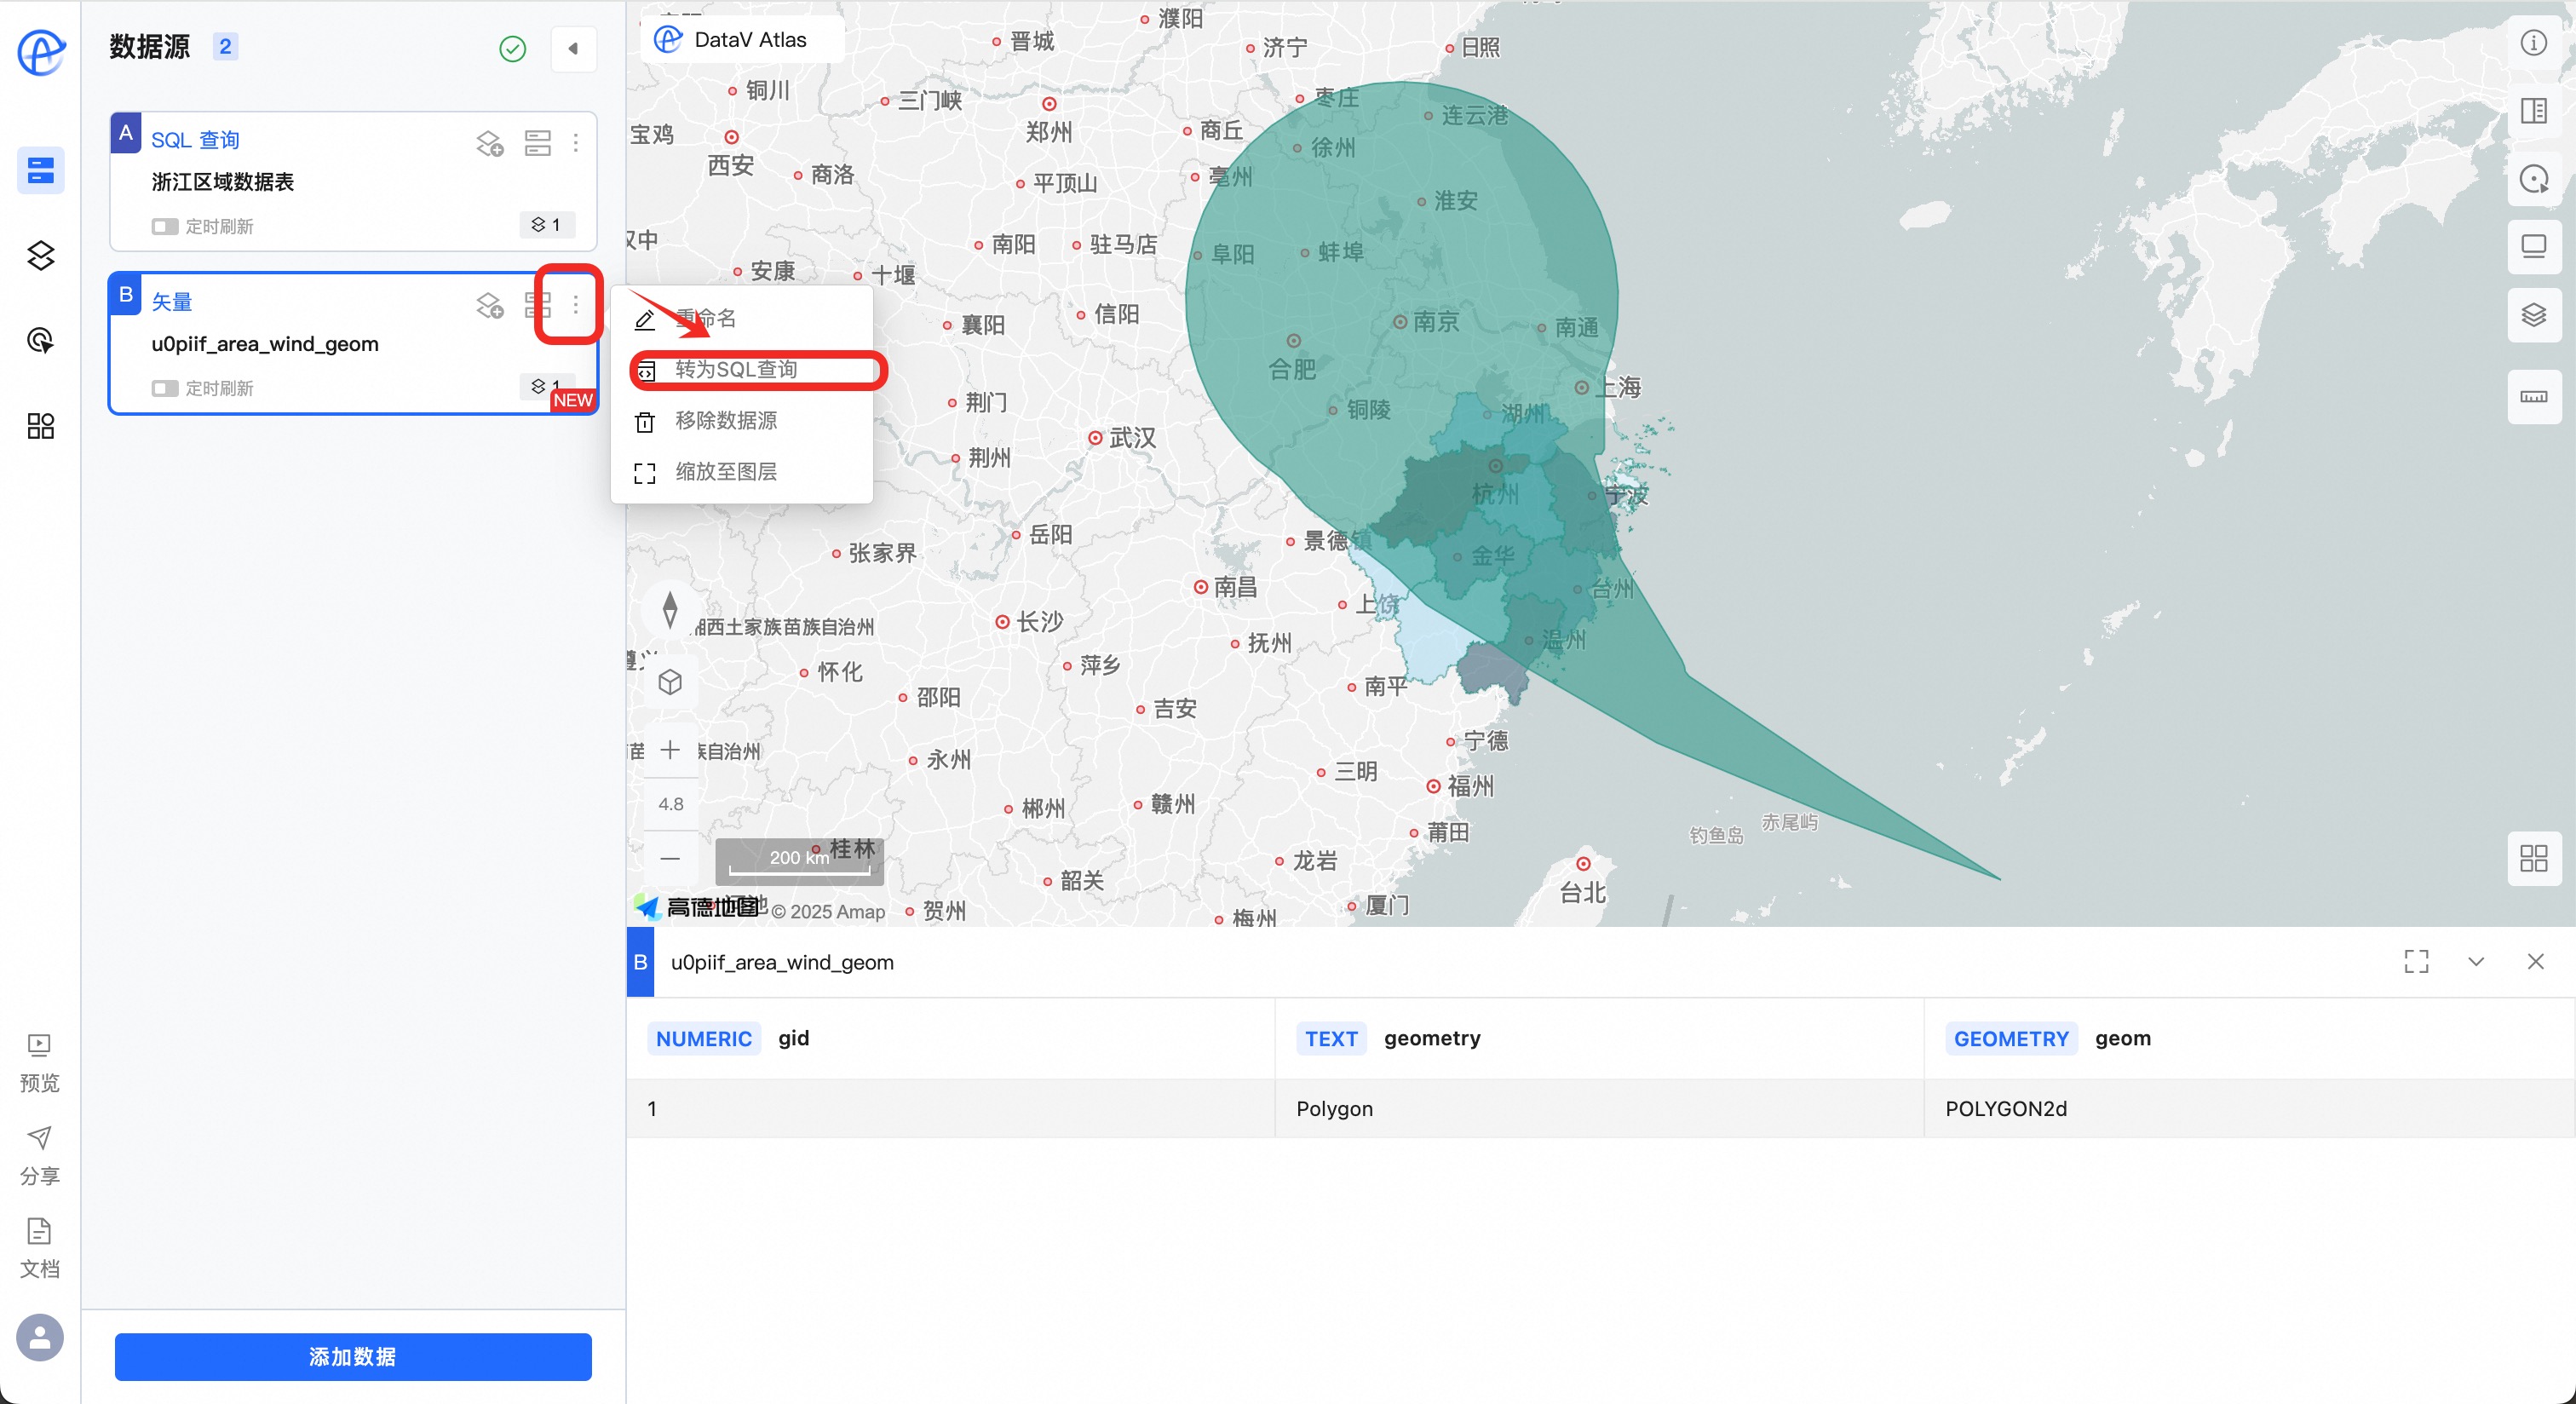Collapse the data table with chevron down
This screenshot has height=1404, width=2576.
[x=2475, y=962]
